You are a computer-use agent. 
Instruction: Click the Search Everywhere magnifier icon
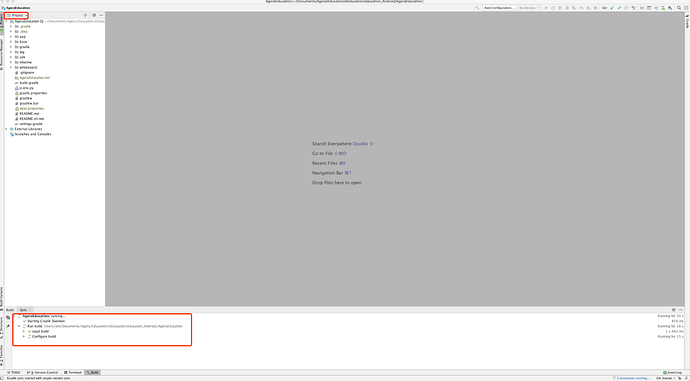point(679,8)
